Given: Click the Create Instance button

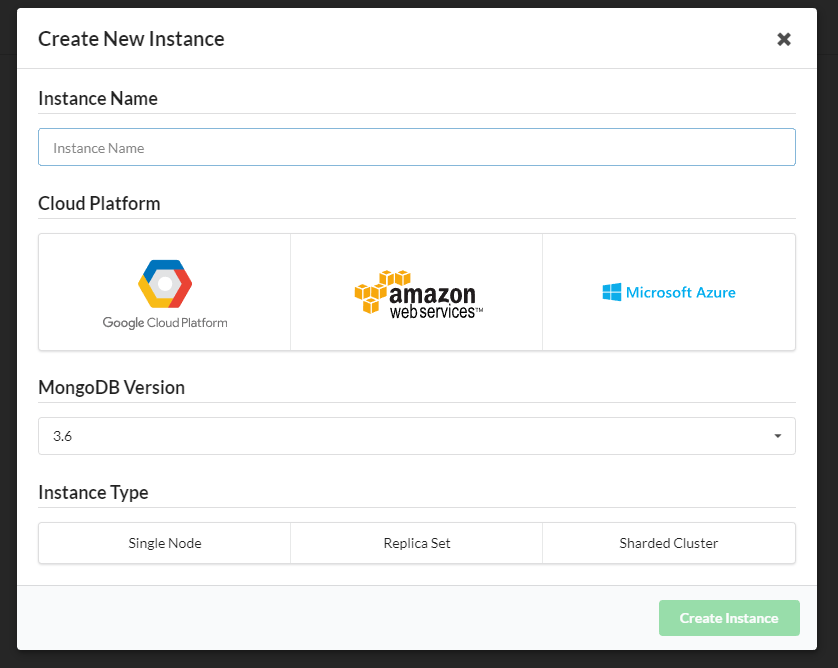Looking at the screenshot, I should tap(729, 618).
